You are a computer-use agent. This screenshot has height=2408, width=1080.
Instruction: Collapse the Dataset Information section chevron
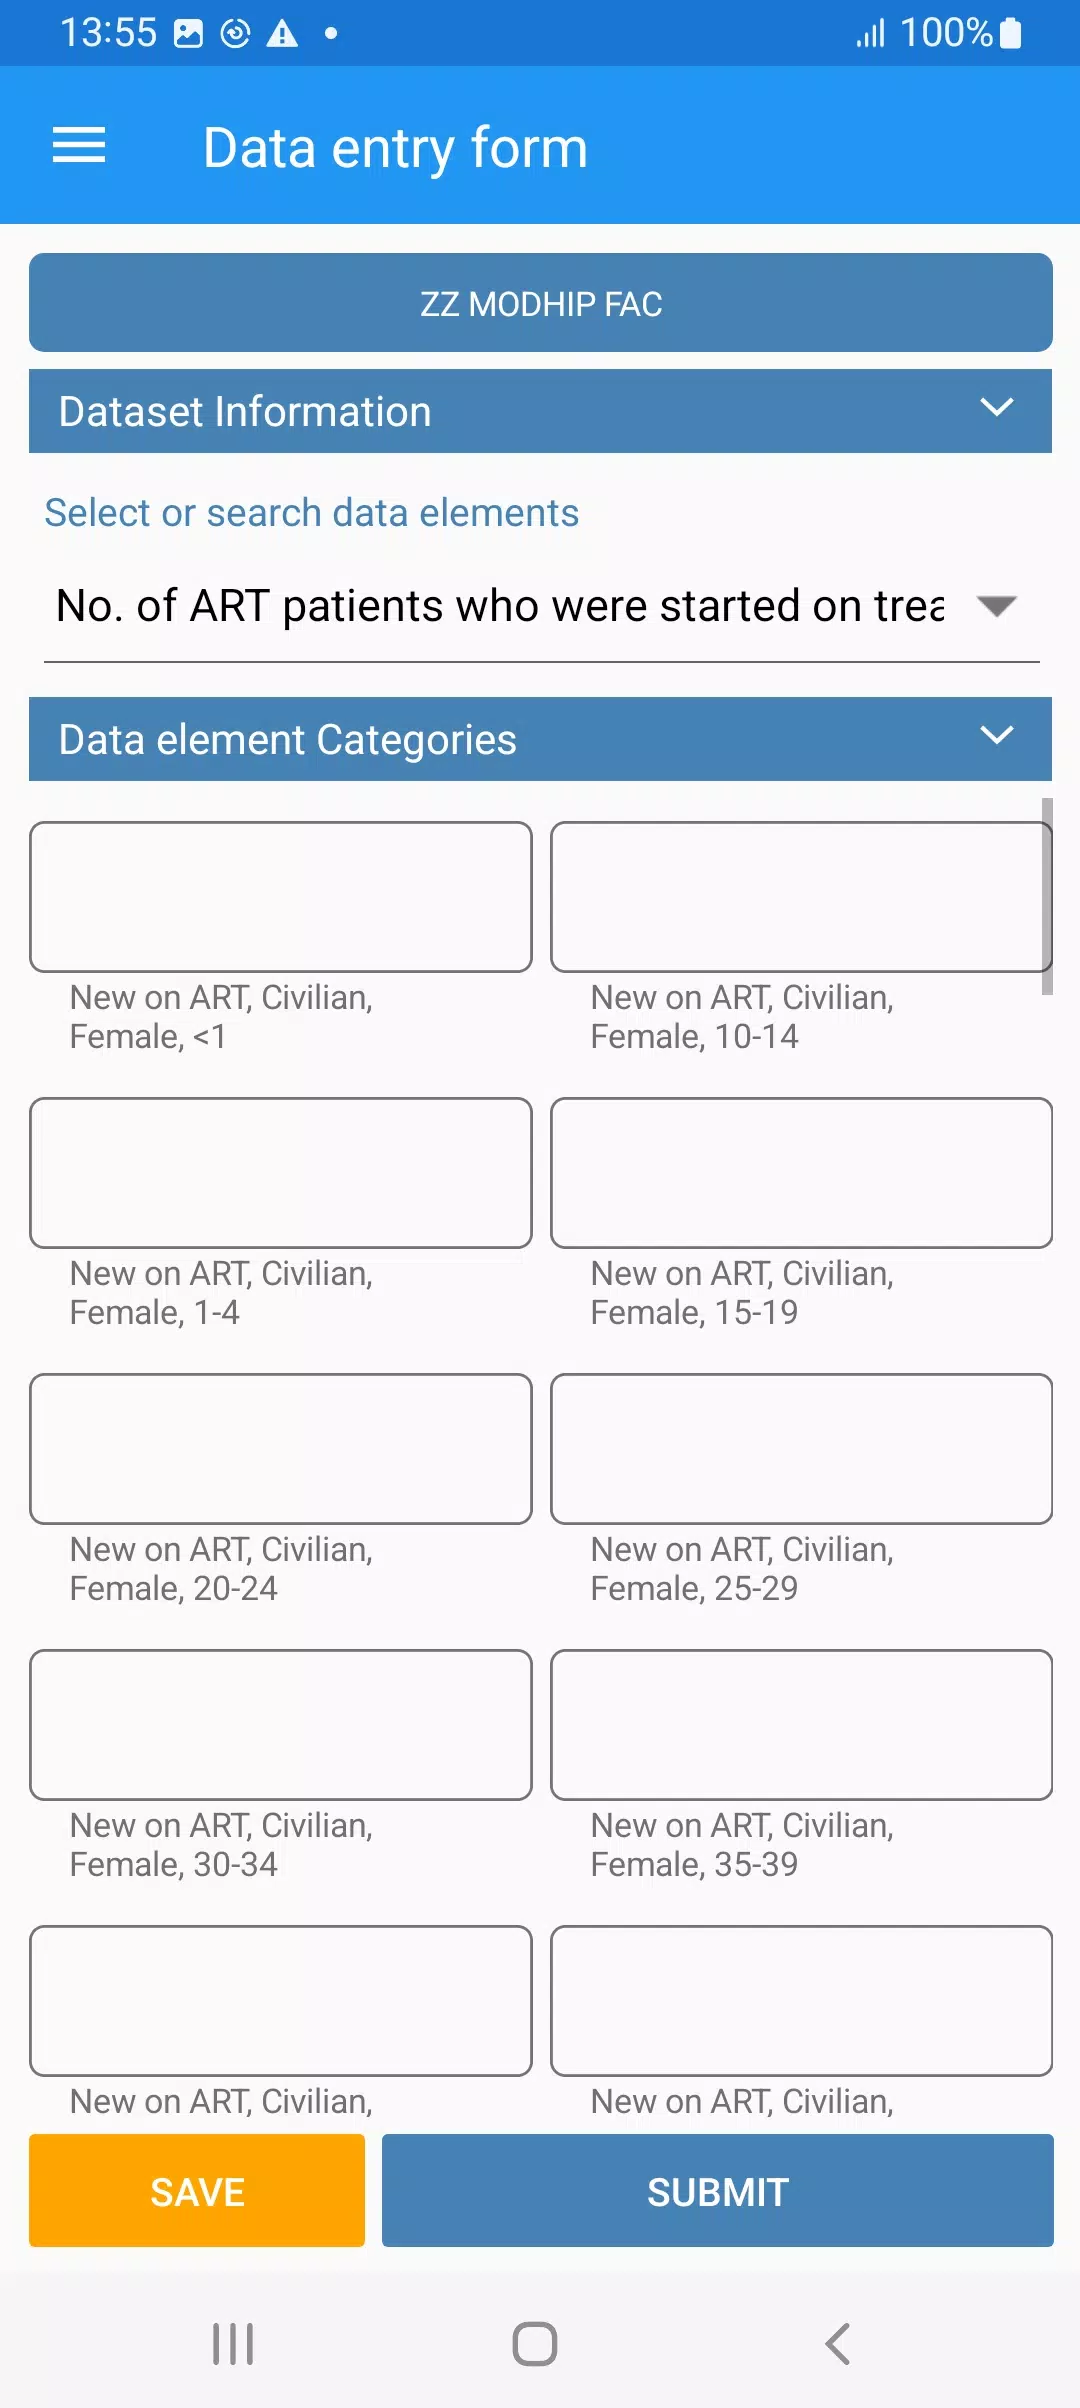pyautogui.click(x=997, y=408)
